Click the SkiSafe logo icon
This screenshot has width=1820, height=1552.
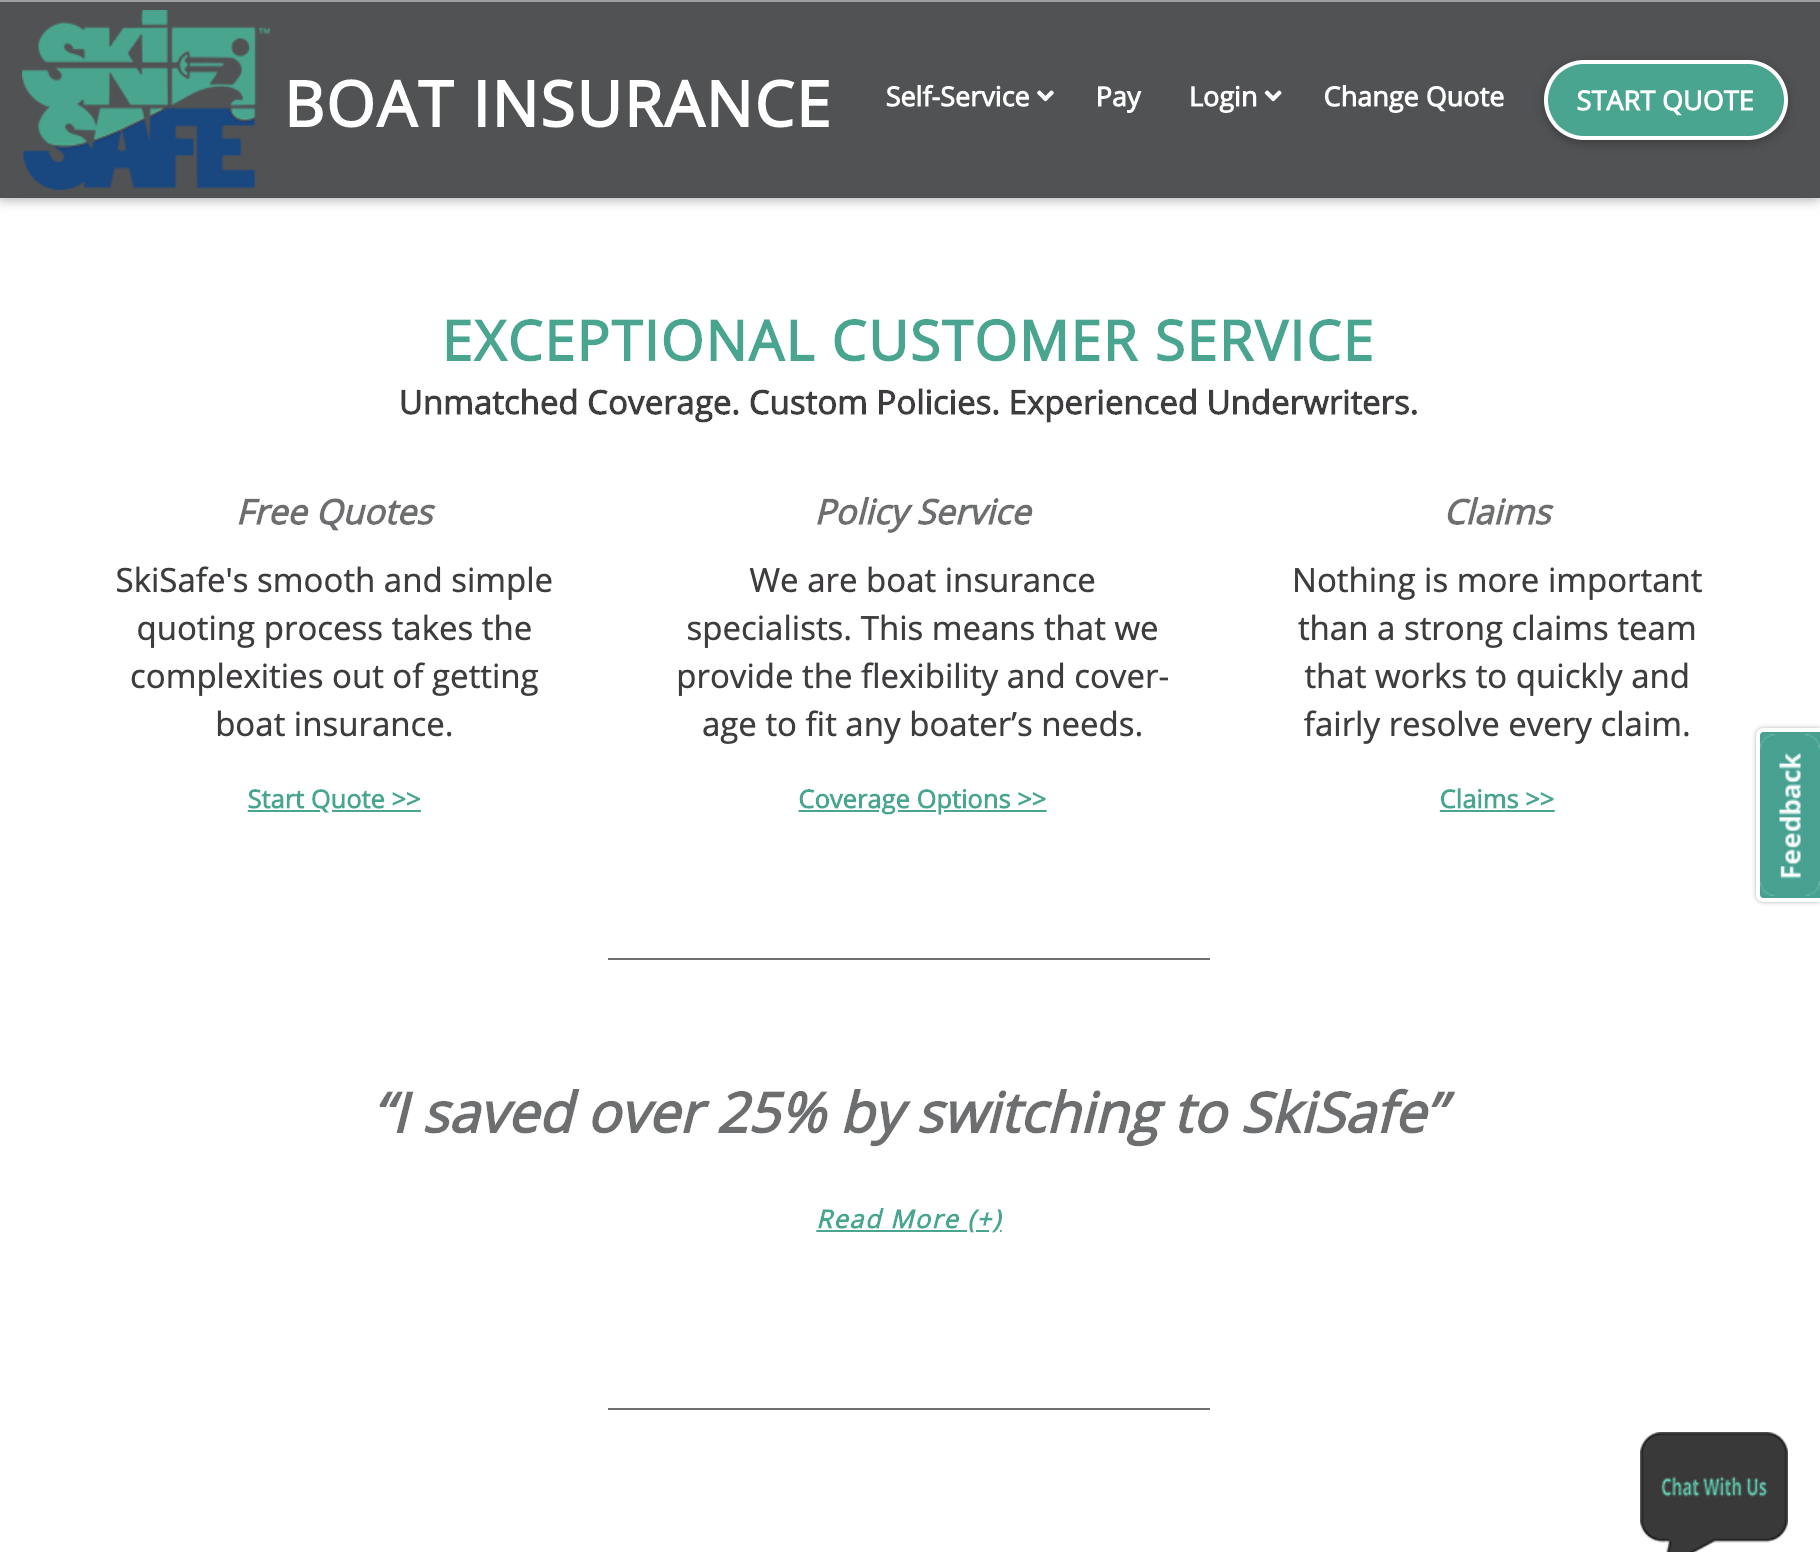(141, 99)
